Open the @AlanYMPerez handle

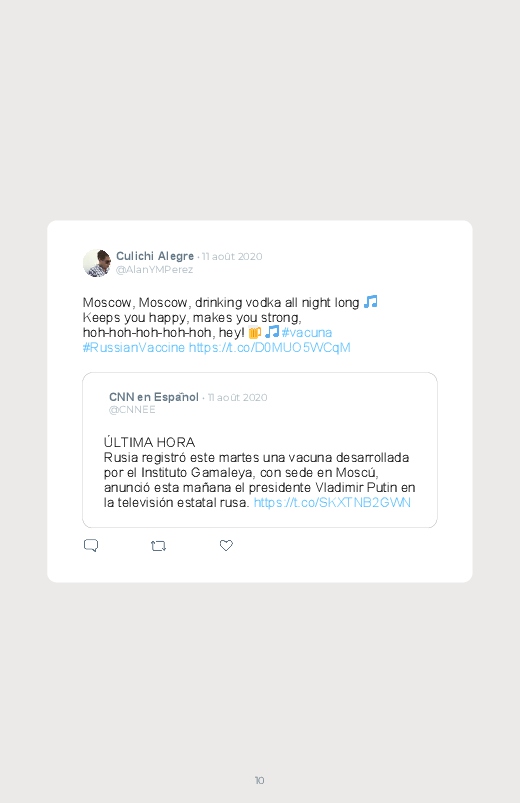(x=154, y=269)
